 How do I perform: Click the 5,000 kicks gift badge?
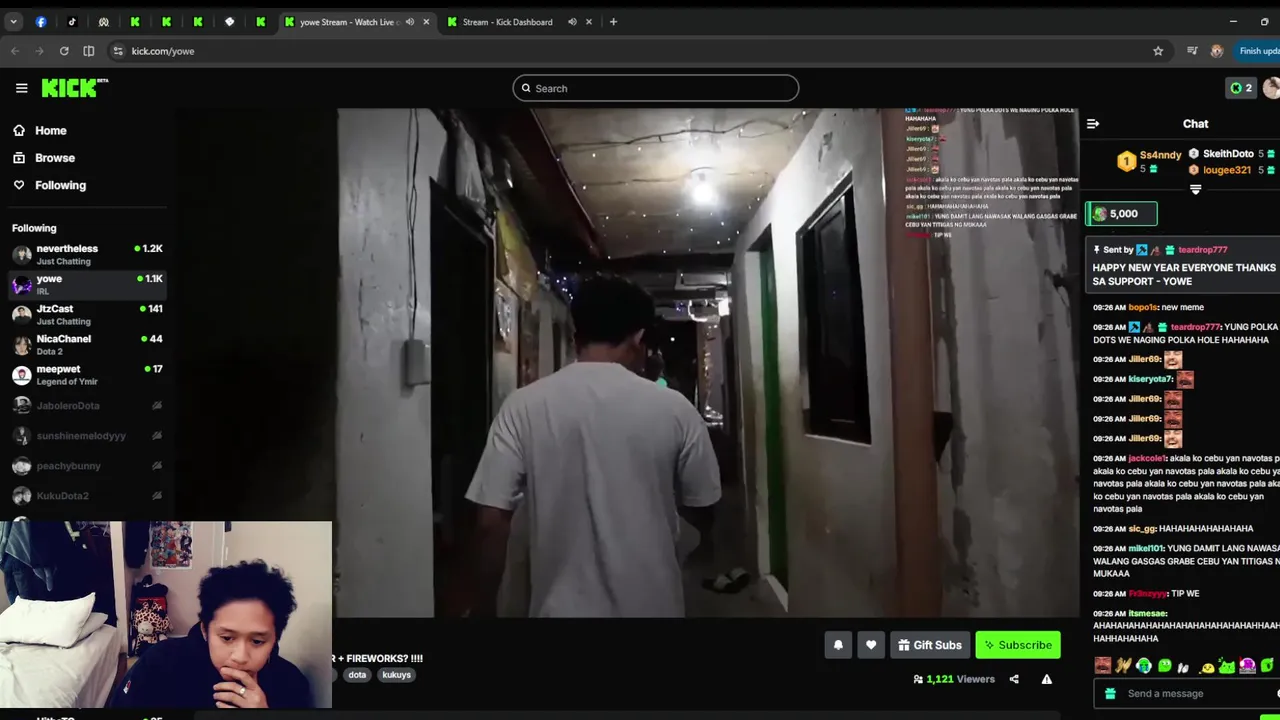click(x=1121, y=213)
